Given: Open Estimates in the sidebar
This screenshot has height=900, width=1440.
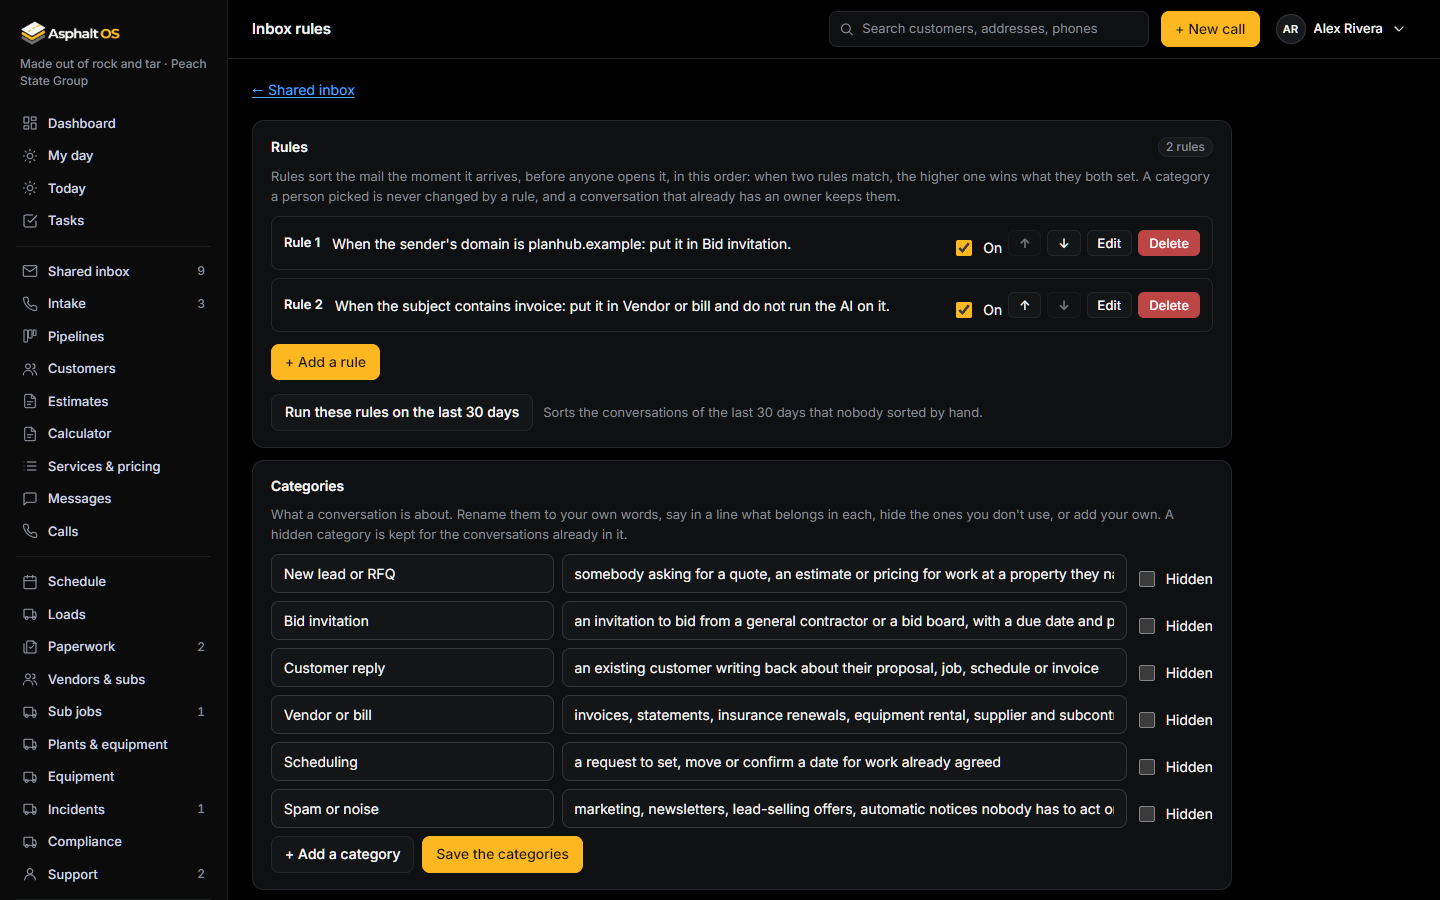Looking at the screenshot, I should click(x=115, y=401).
